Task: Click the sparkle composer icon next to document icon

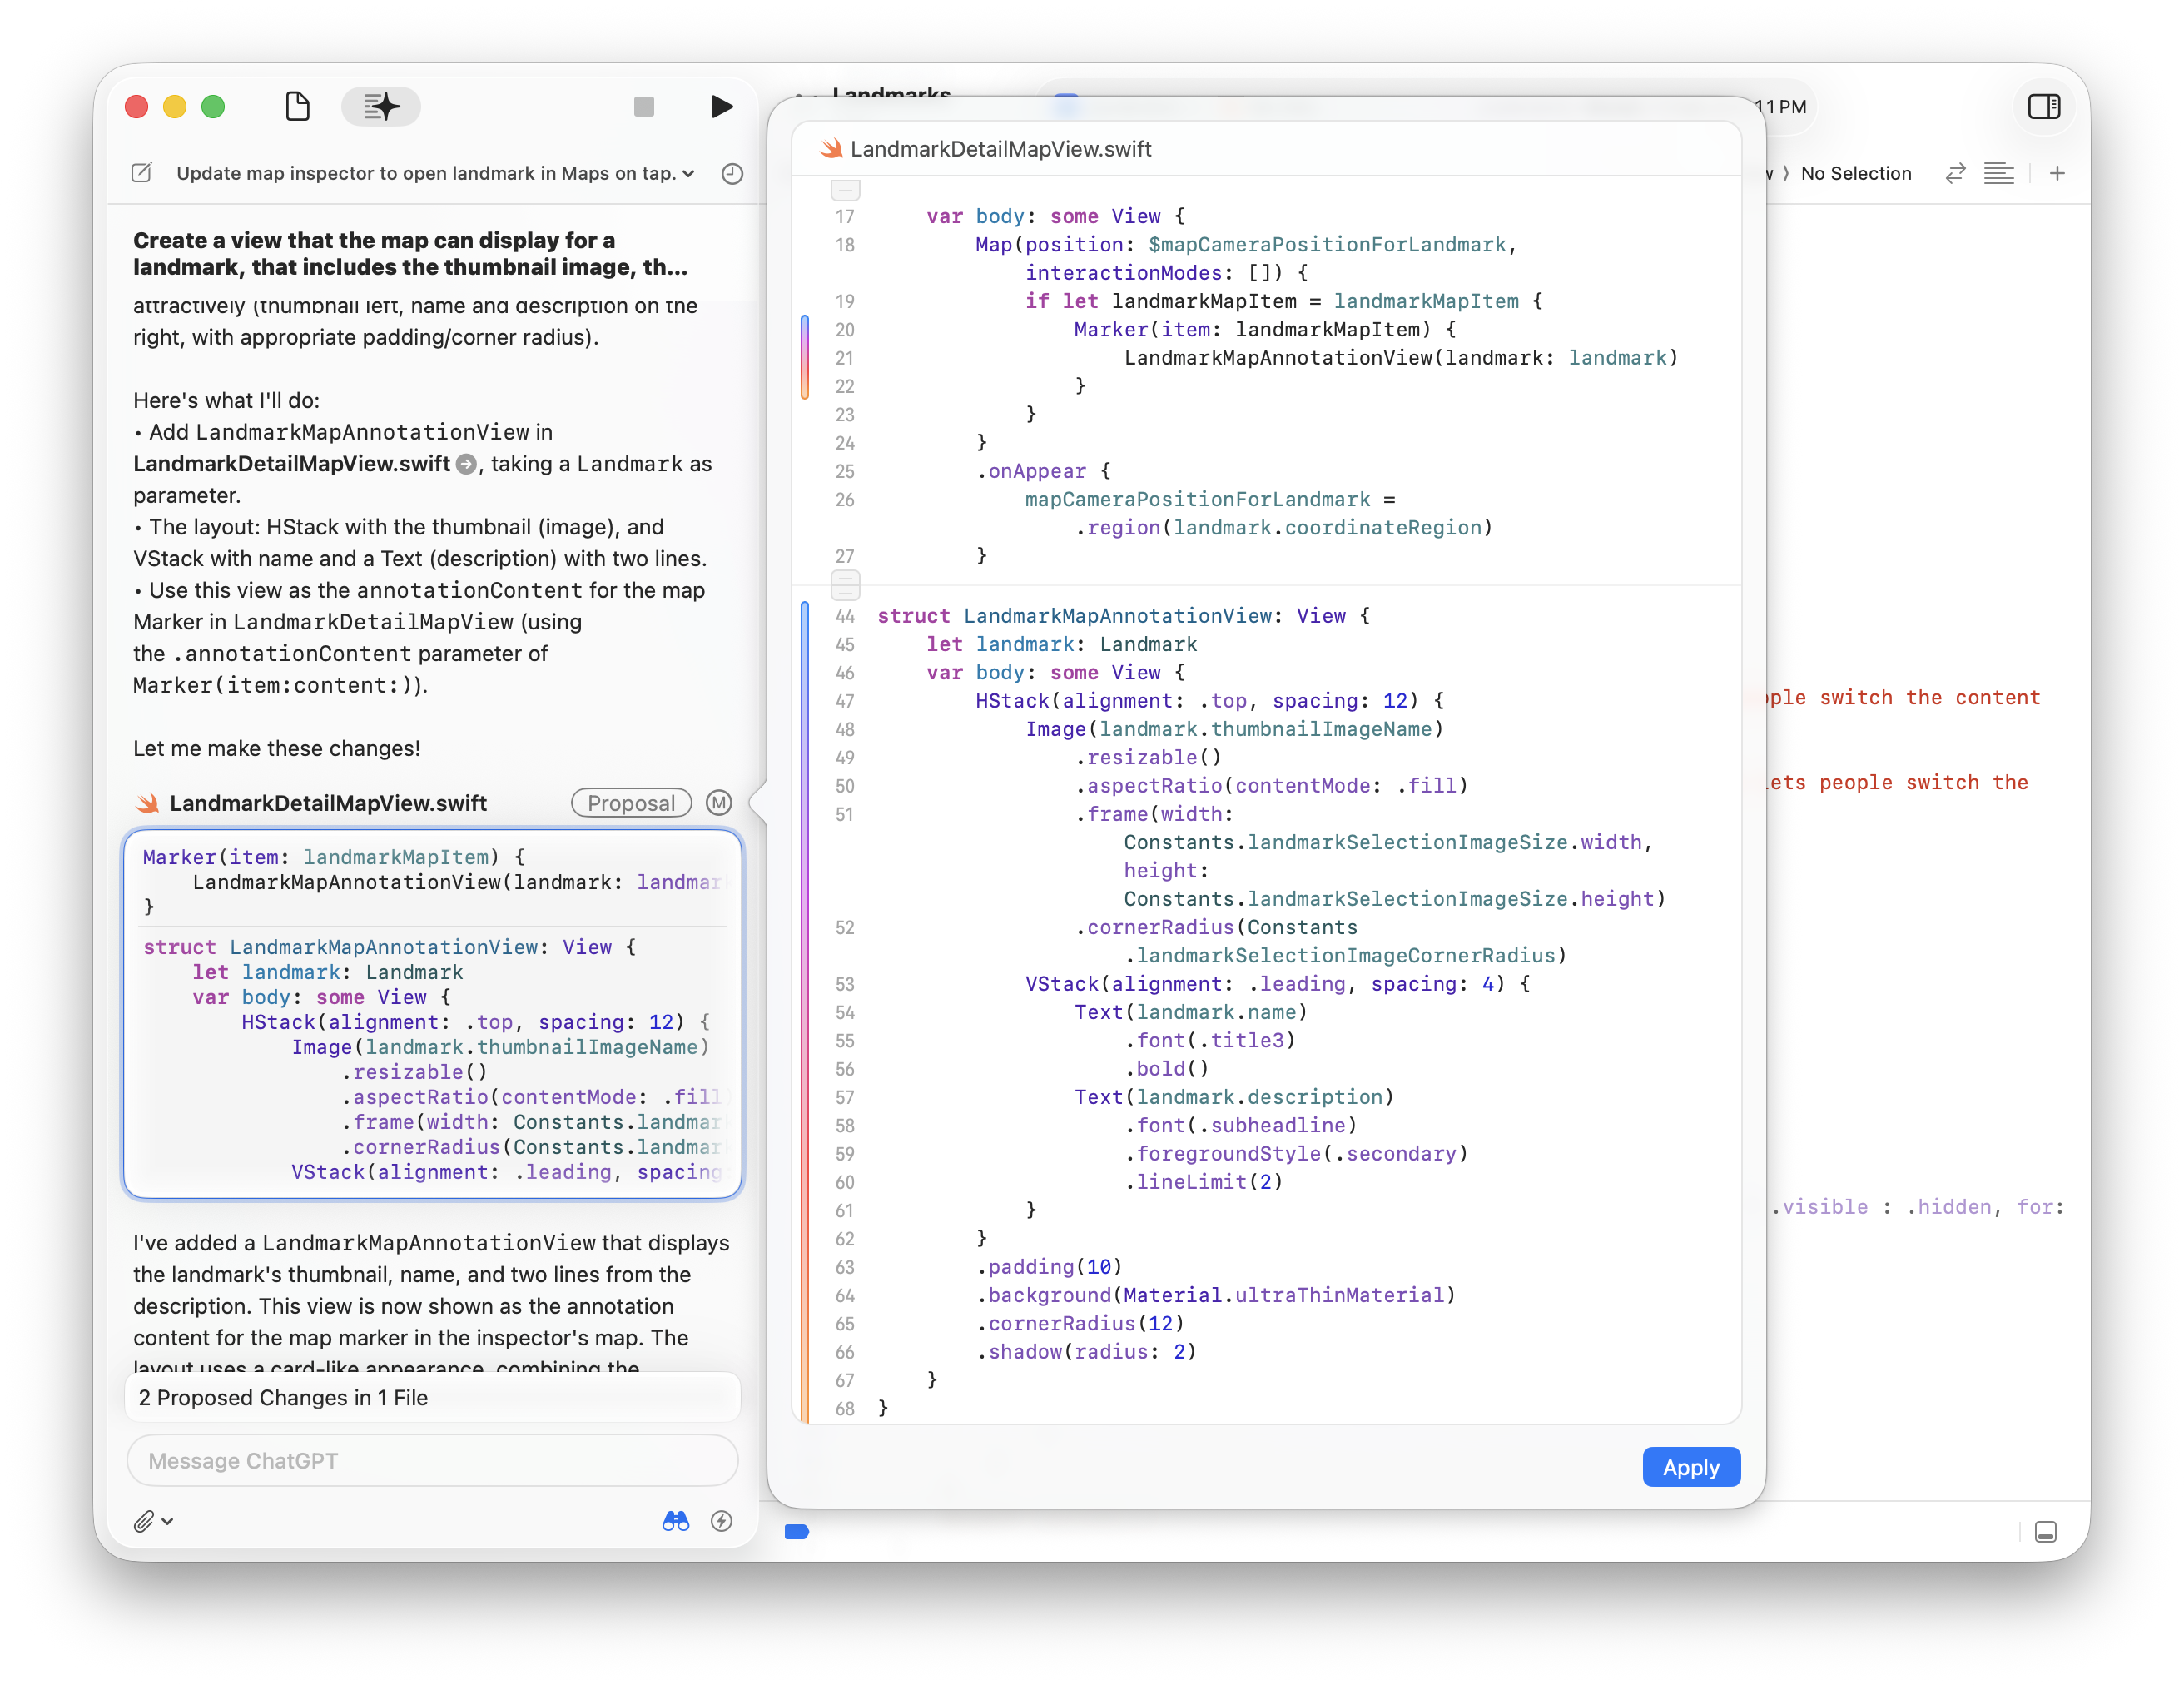Action: 380,107
